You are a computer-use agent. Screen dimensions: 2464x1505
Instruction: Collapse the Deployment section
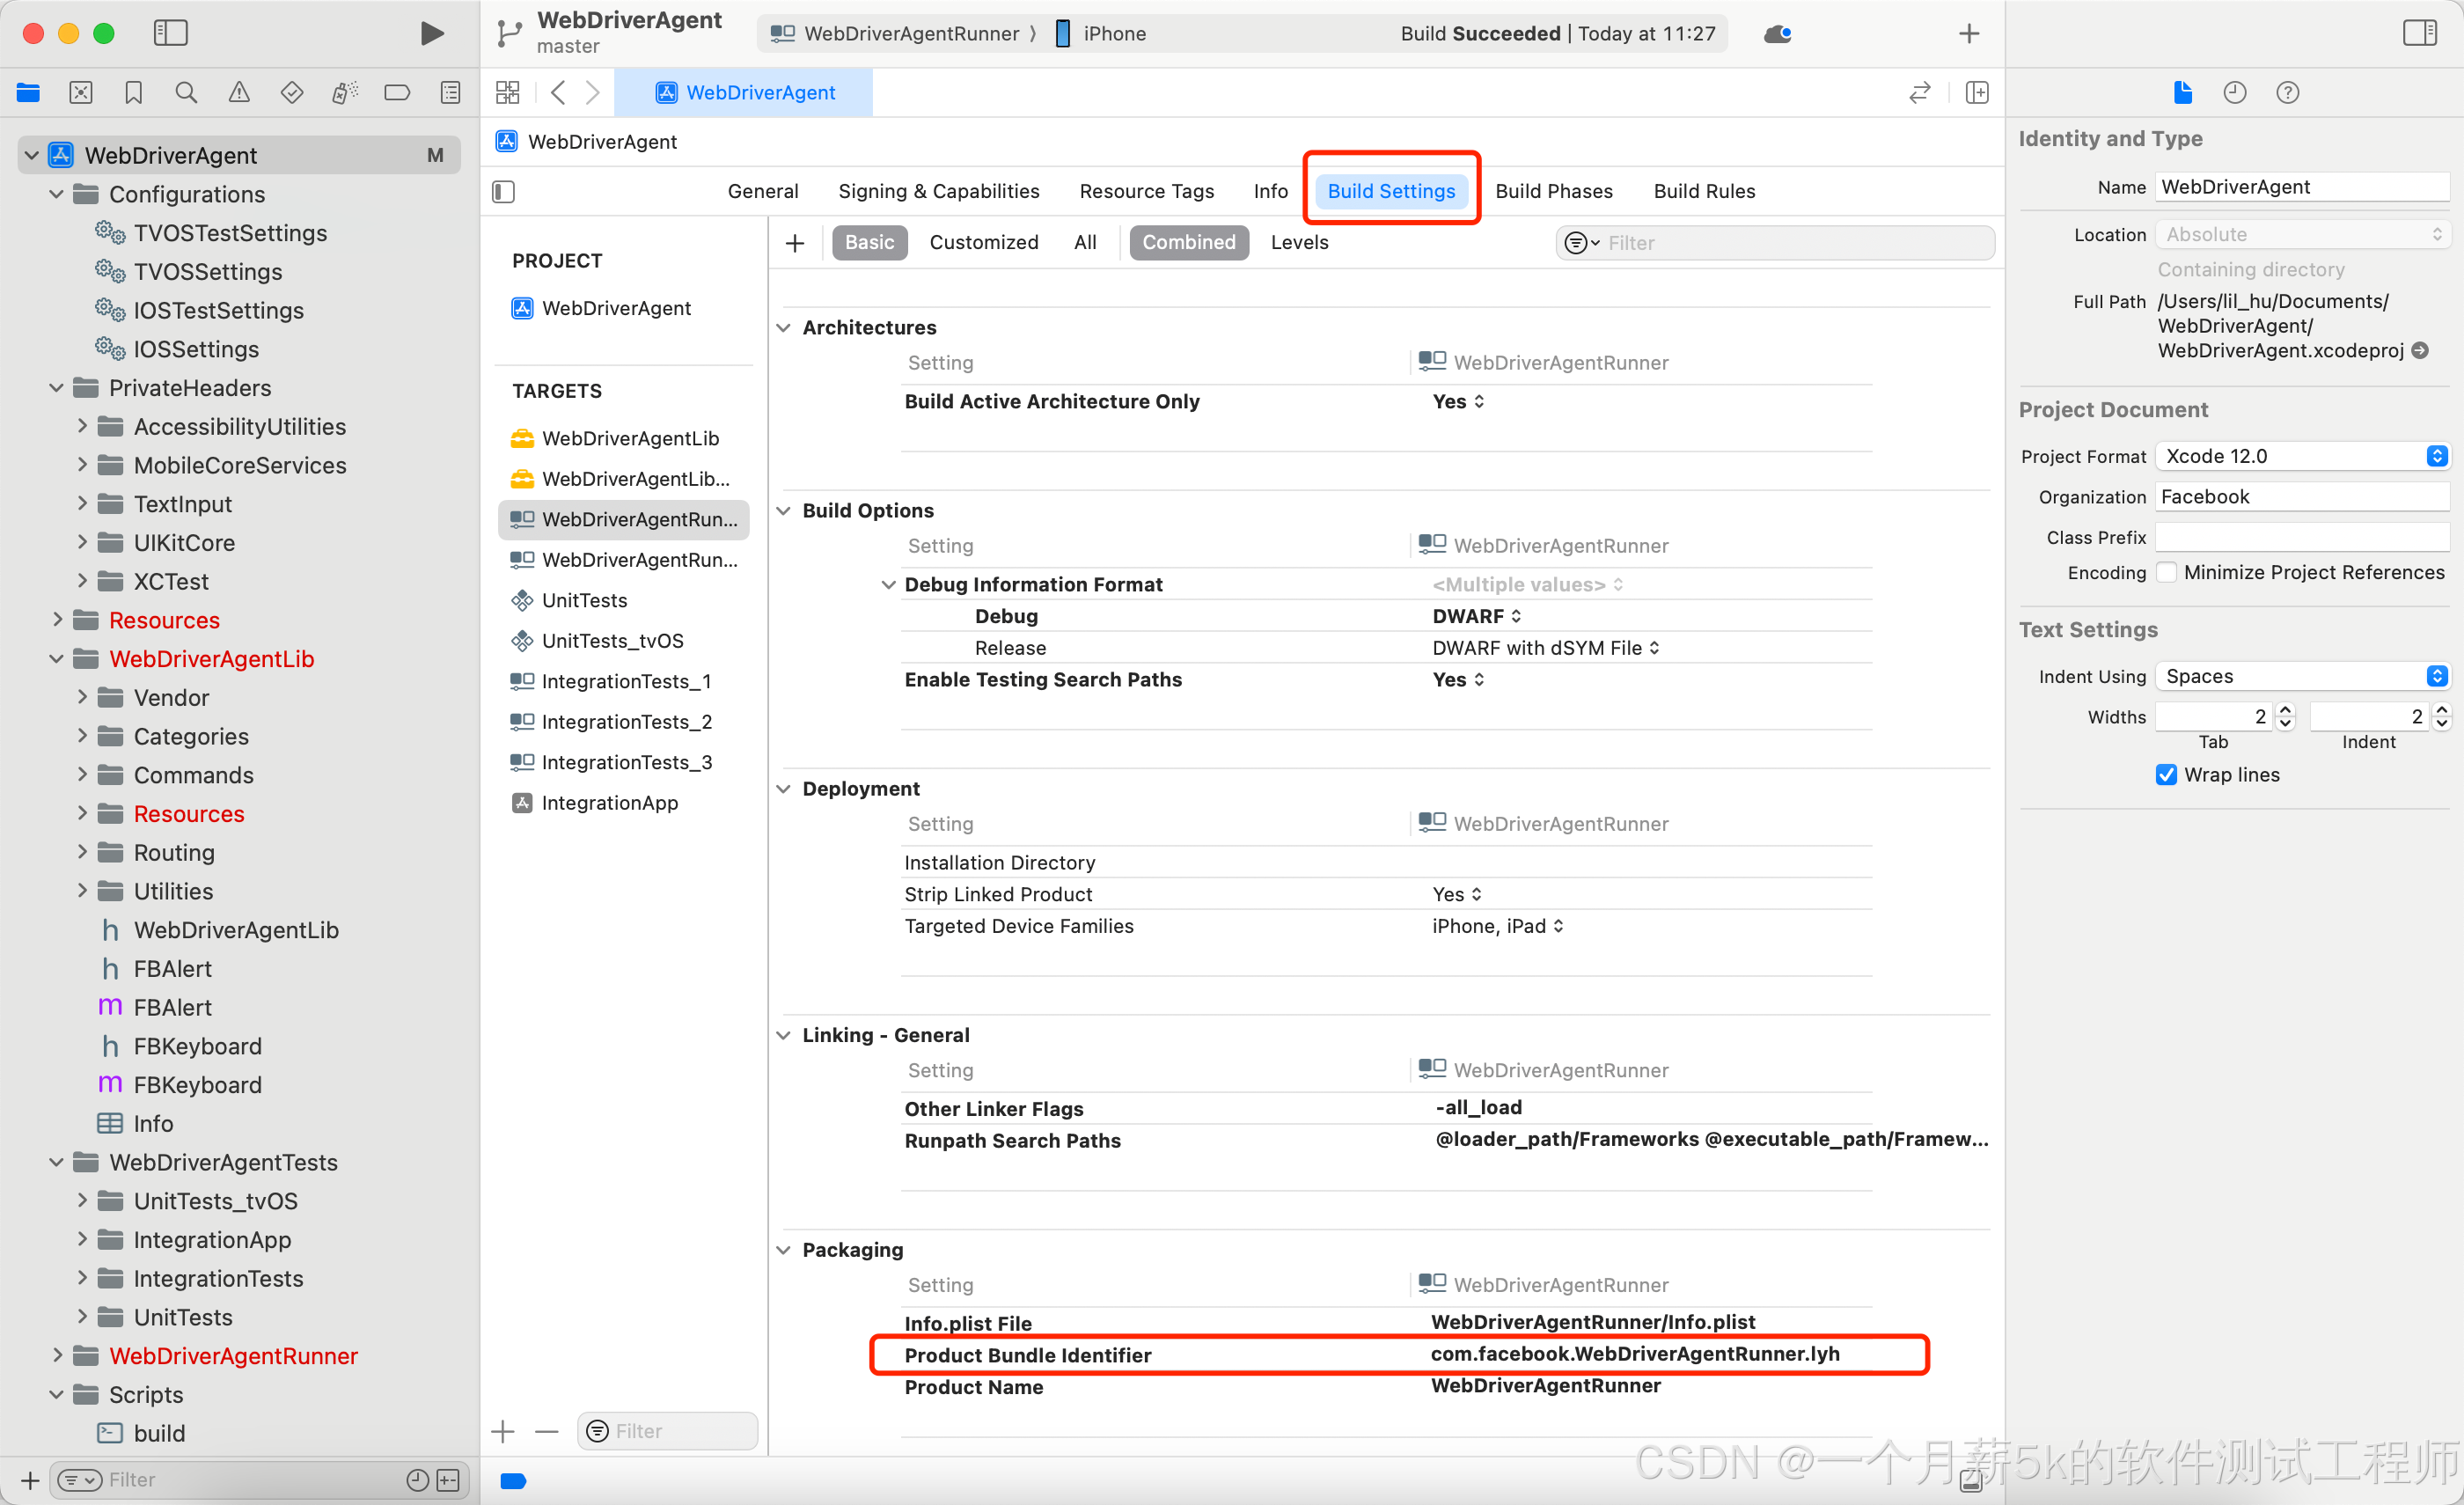784,788
